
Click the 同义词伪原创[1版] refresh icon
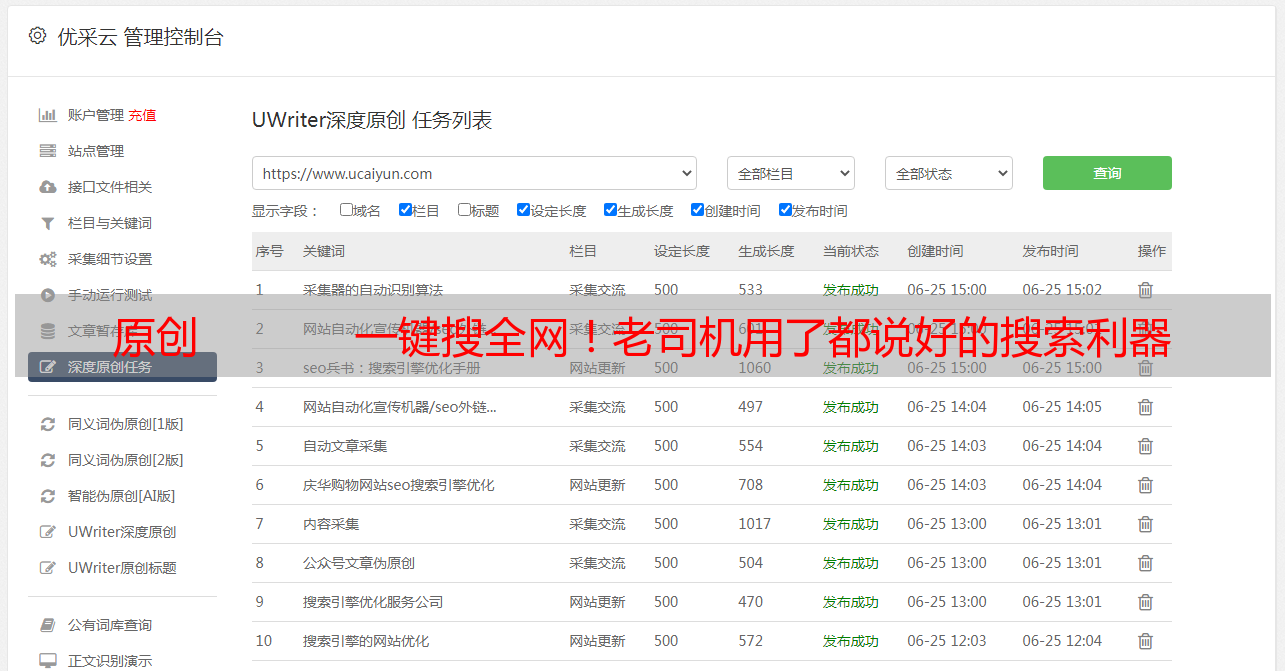47,424
